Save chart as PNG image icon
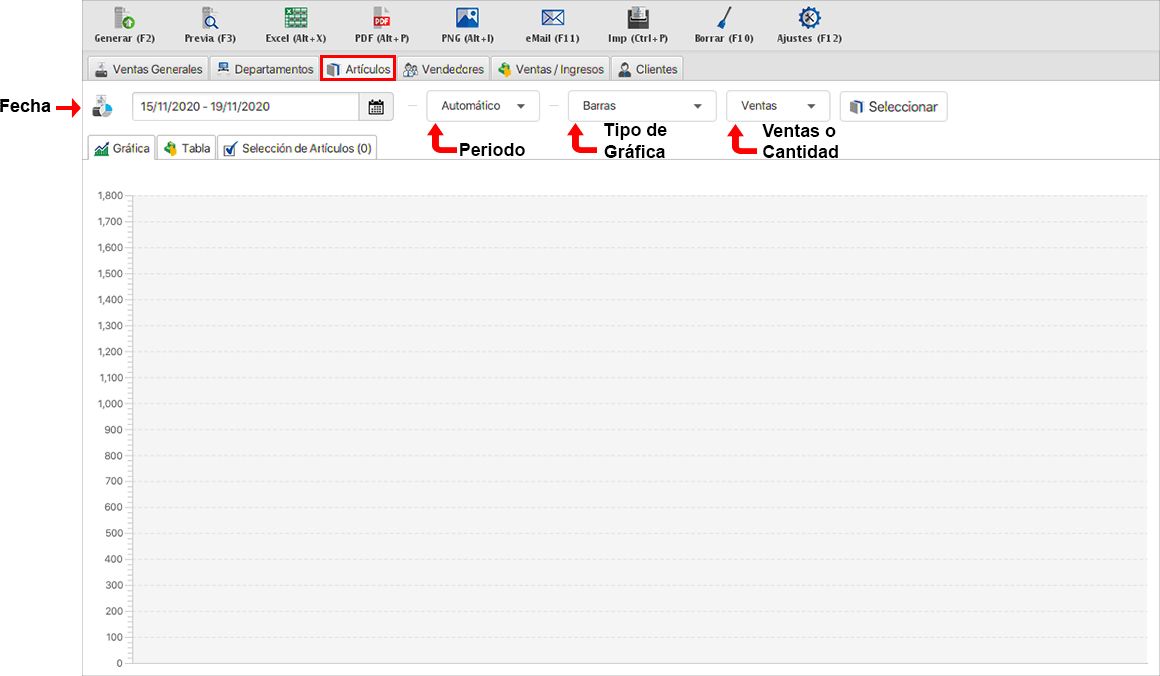 click(467, 18)
